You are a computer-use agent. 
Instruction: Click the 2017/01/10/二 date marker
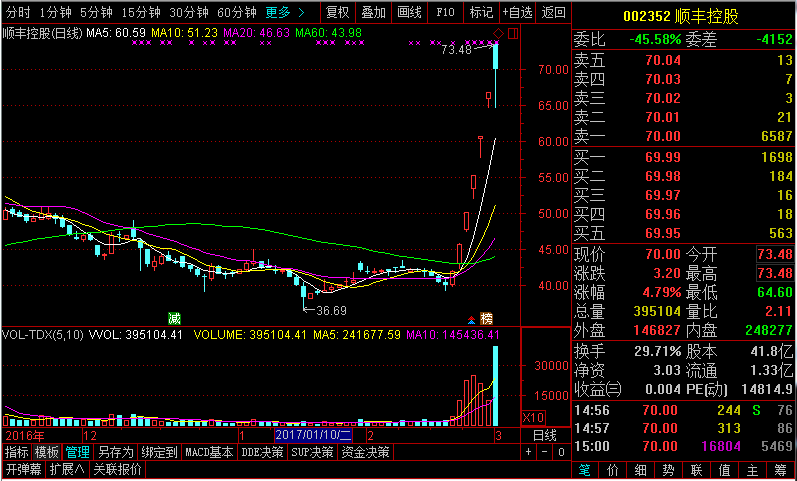313,435
